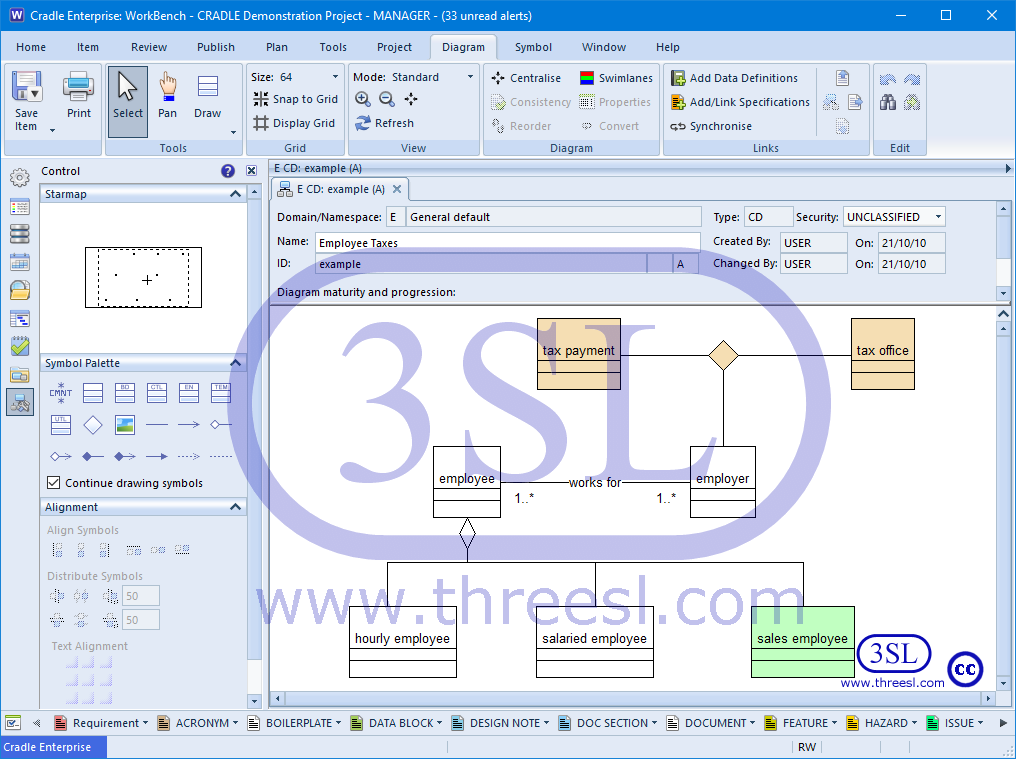Open Swimlanes in the Diagram group
1016x759 pixels.
click(616, 78)
